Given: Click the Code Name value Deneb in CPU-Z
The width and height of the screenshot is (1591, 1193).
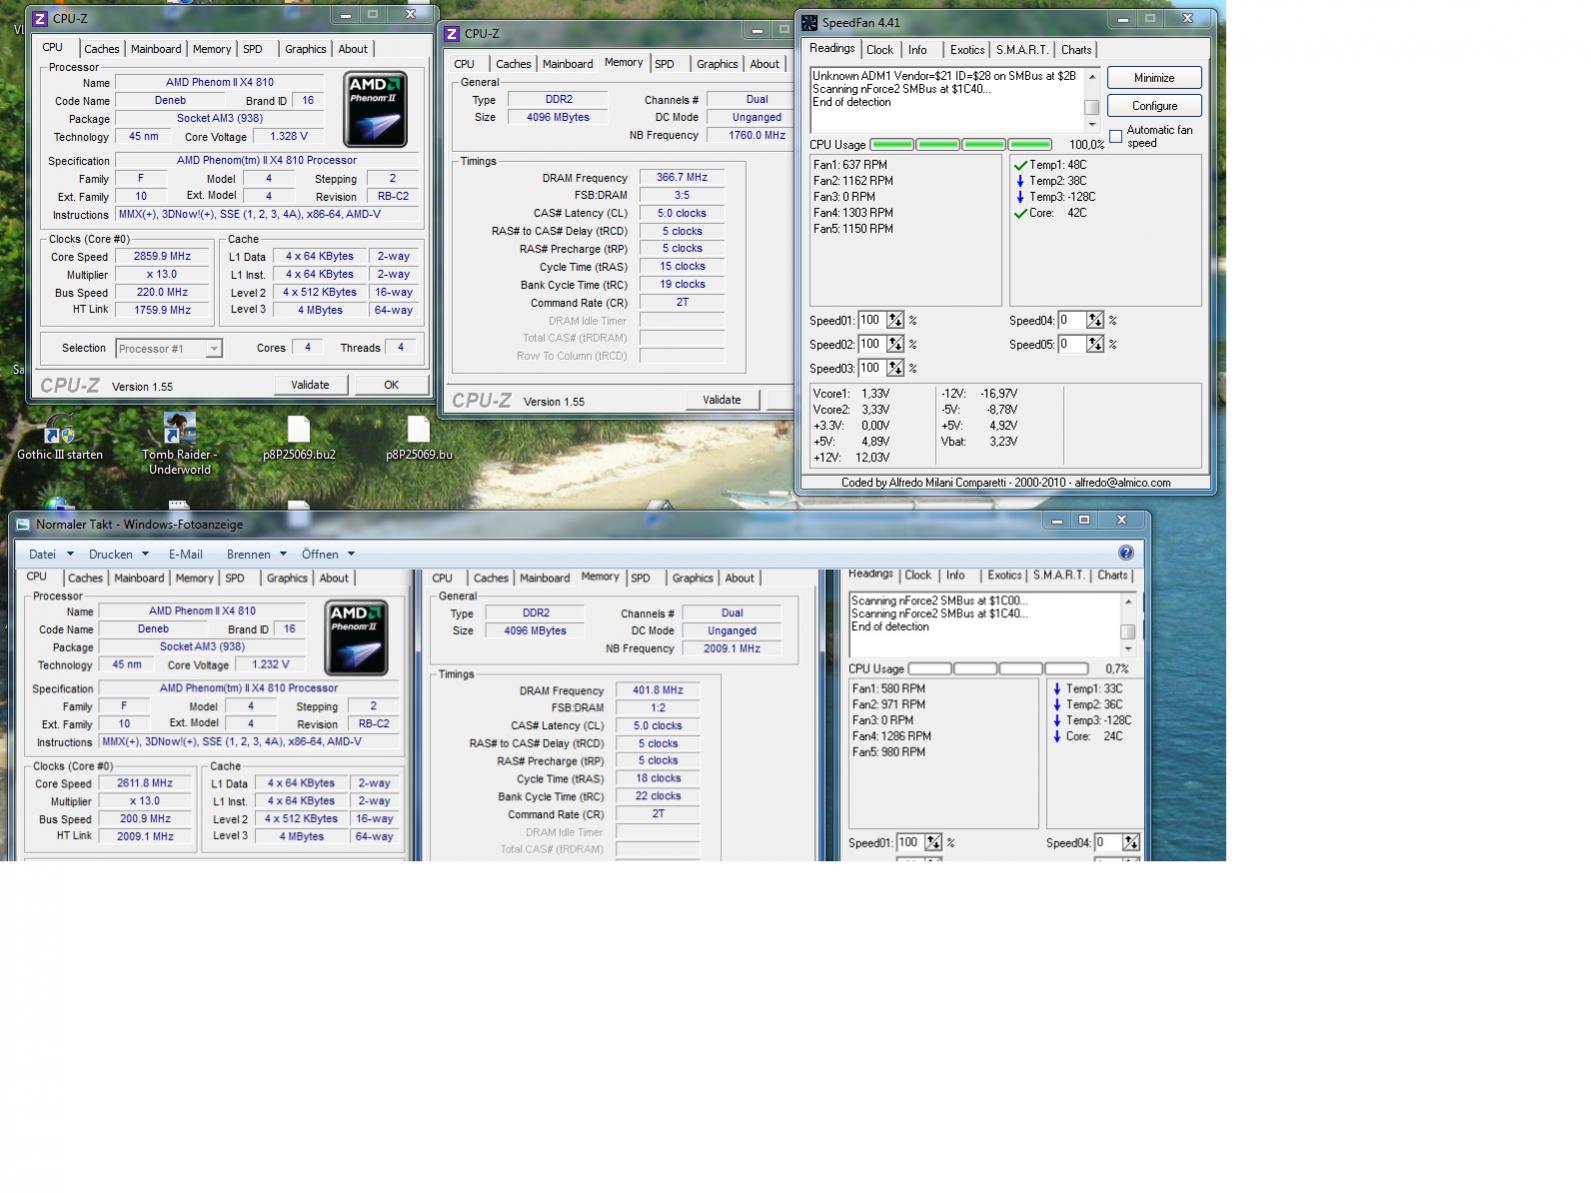Looking at the screenshot, I should (170, 100).
